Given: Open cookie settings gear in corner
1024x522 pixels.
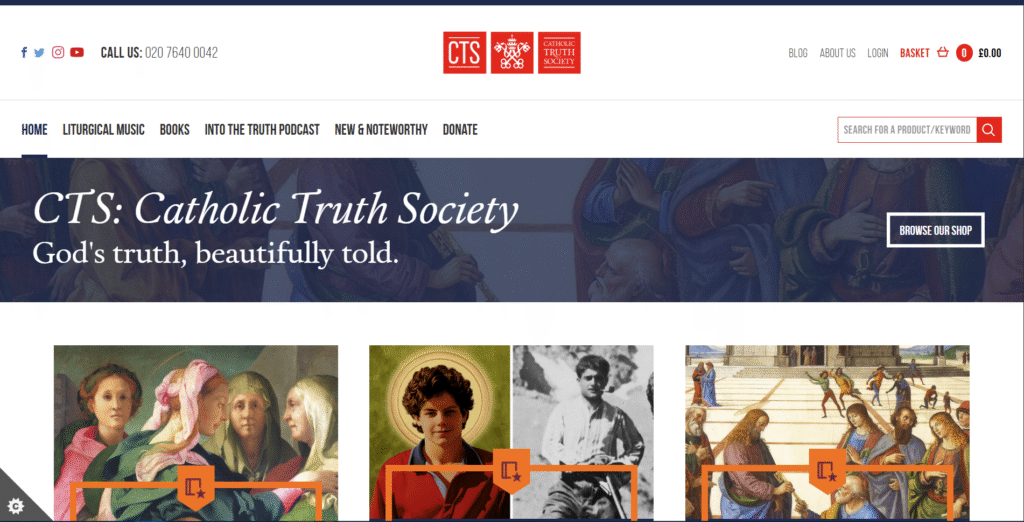Looking at the screenshot, I should tap(16, 504).
